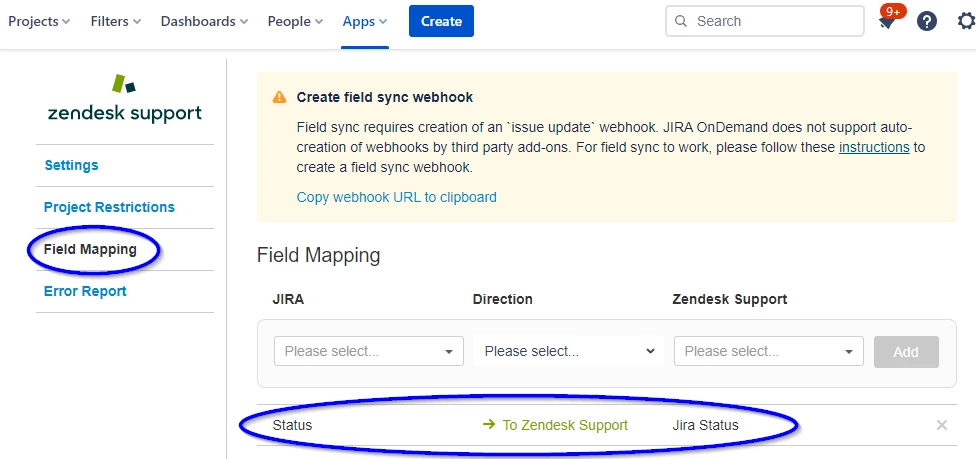The width and height of the screenshot is (976, 459).
Task: Open the Filters menu
Action: point(116,21)
